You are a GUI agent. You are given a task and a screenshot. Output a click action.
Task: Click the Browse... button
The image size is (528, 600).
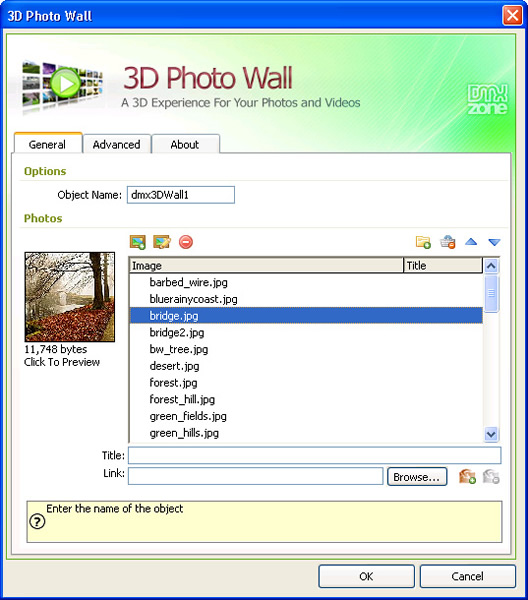(417, 477)
